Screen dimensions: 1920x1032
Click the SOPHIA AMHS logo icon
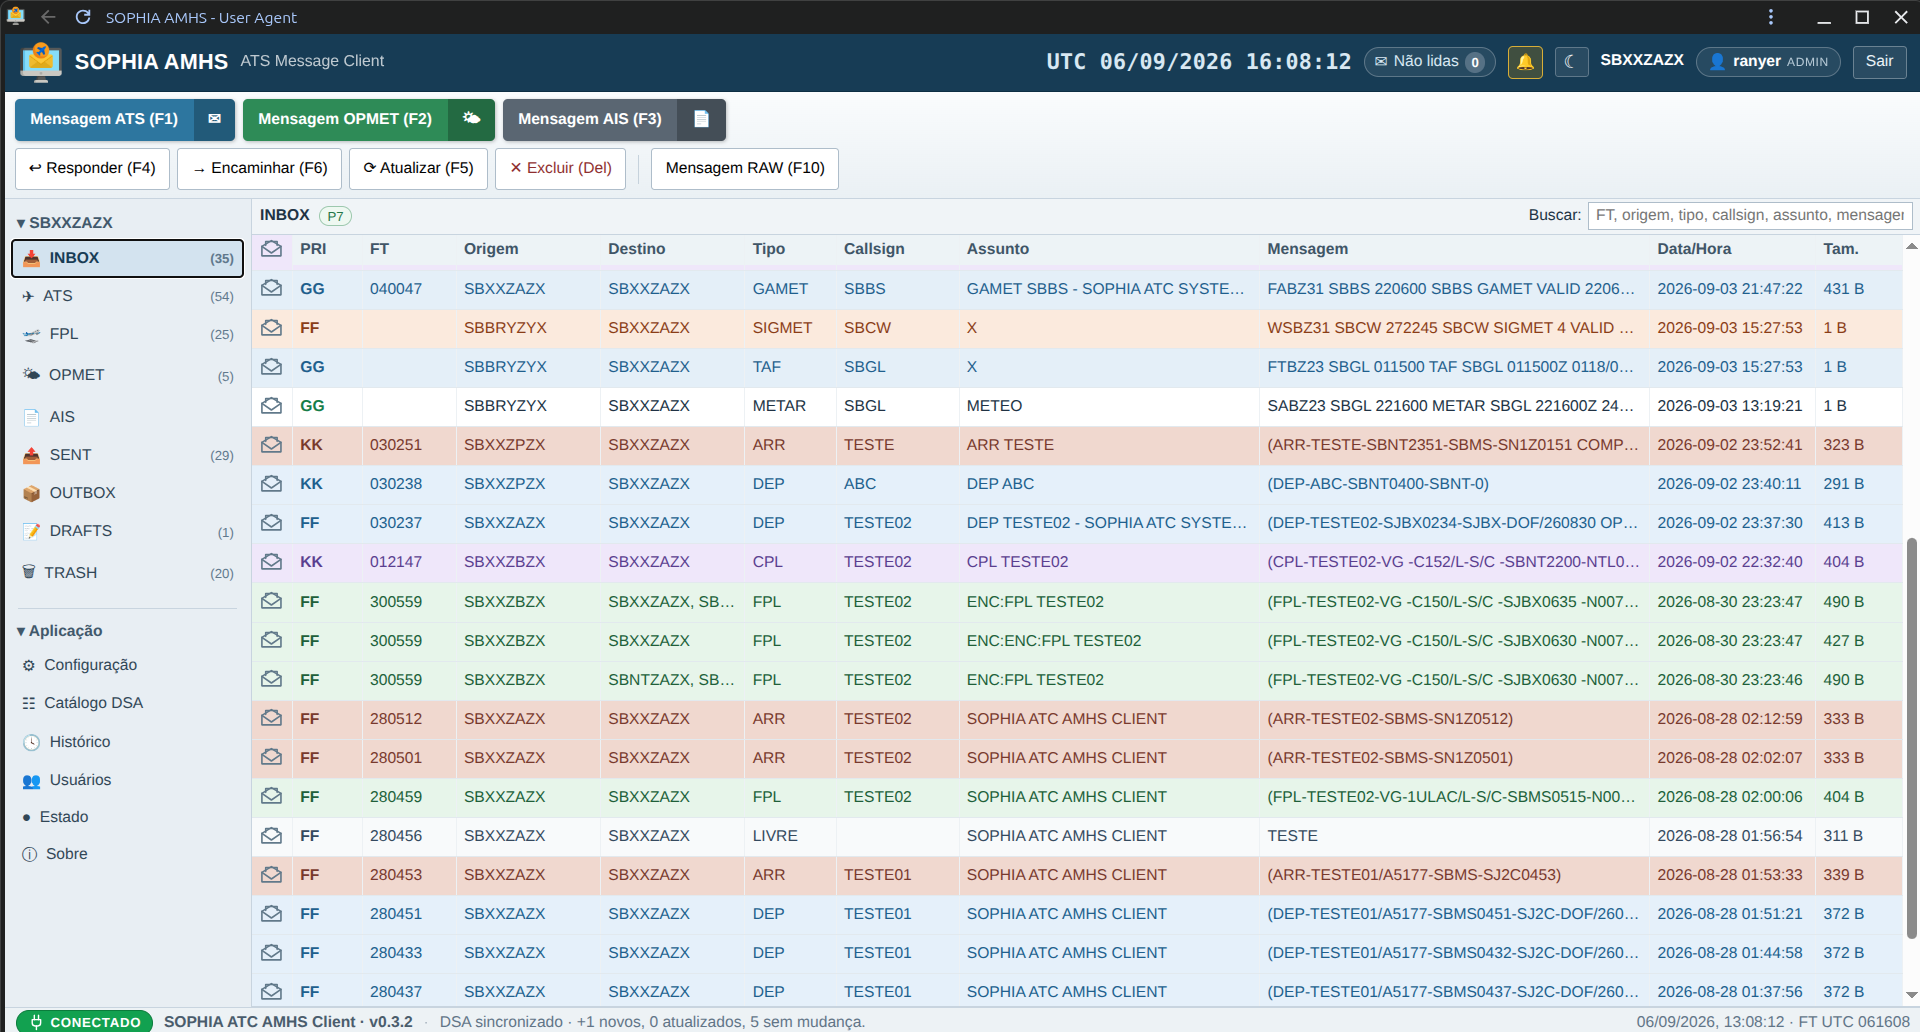[x=41, y=61]
